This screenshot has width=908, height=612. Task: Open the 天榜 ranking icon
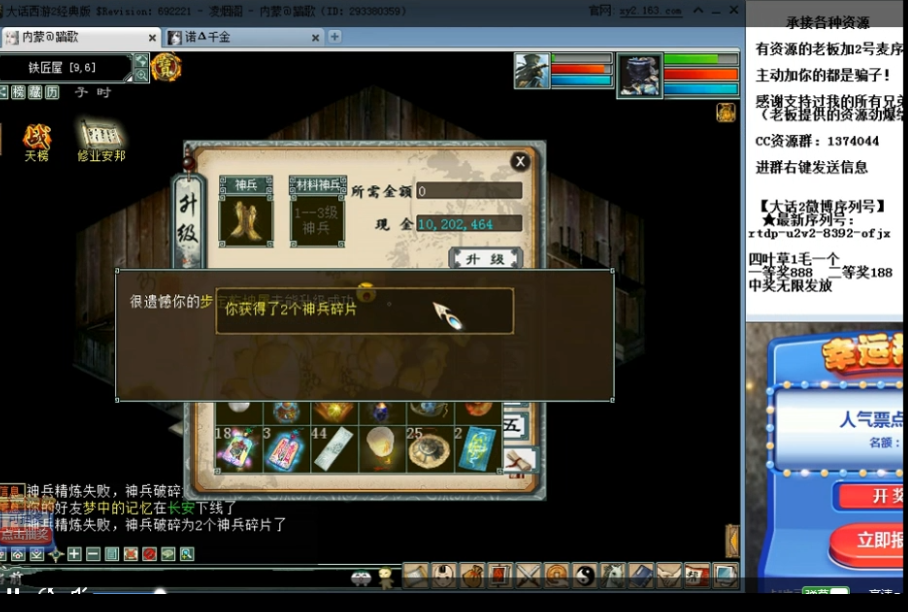click(x=36, y=139)
